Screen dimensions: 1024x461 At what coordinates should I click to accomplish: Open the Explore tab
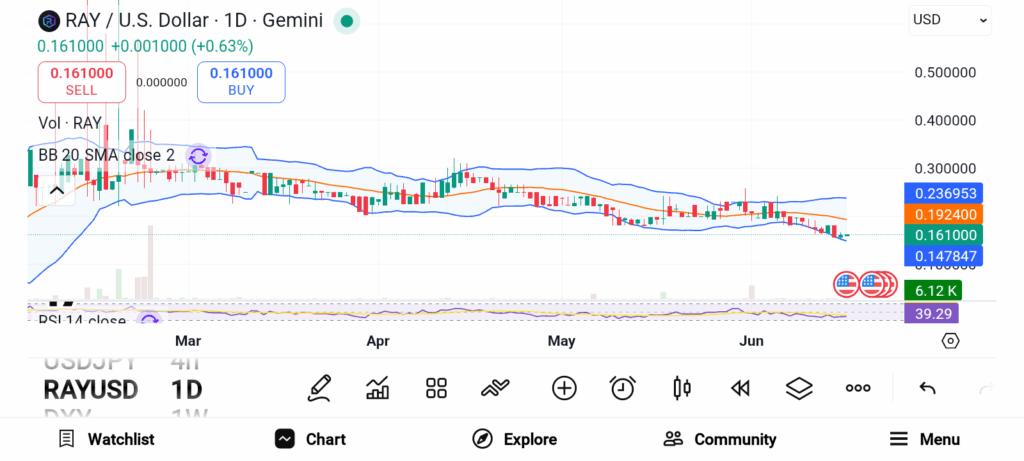514,439
